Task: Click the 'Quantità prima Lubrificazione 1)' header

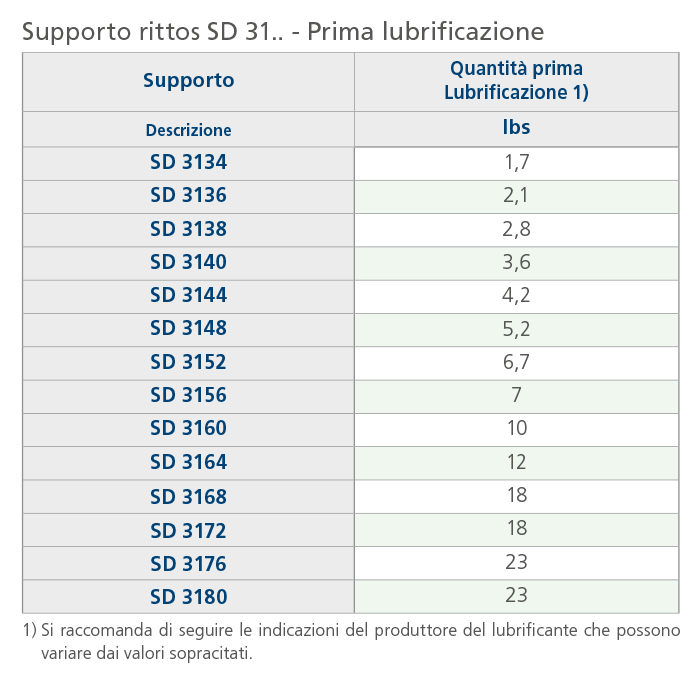Action: click(x=516, y=81)
